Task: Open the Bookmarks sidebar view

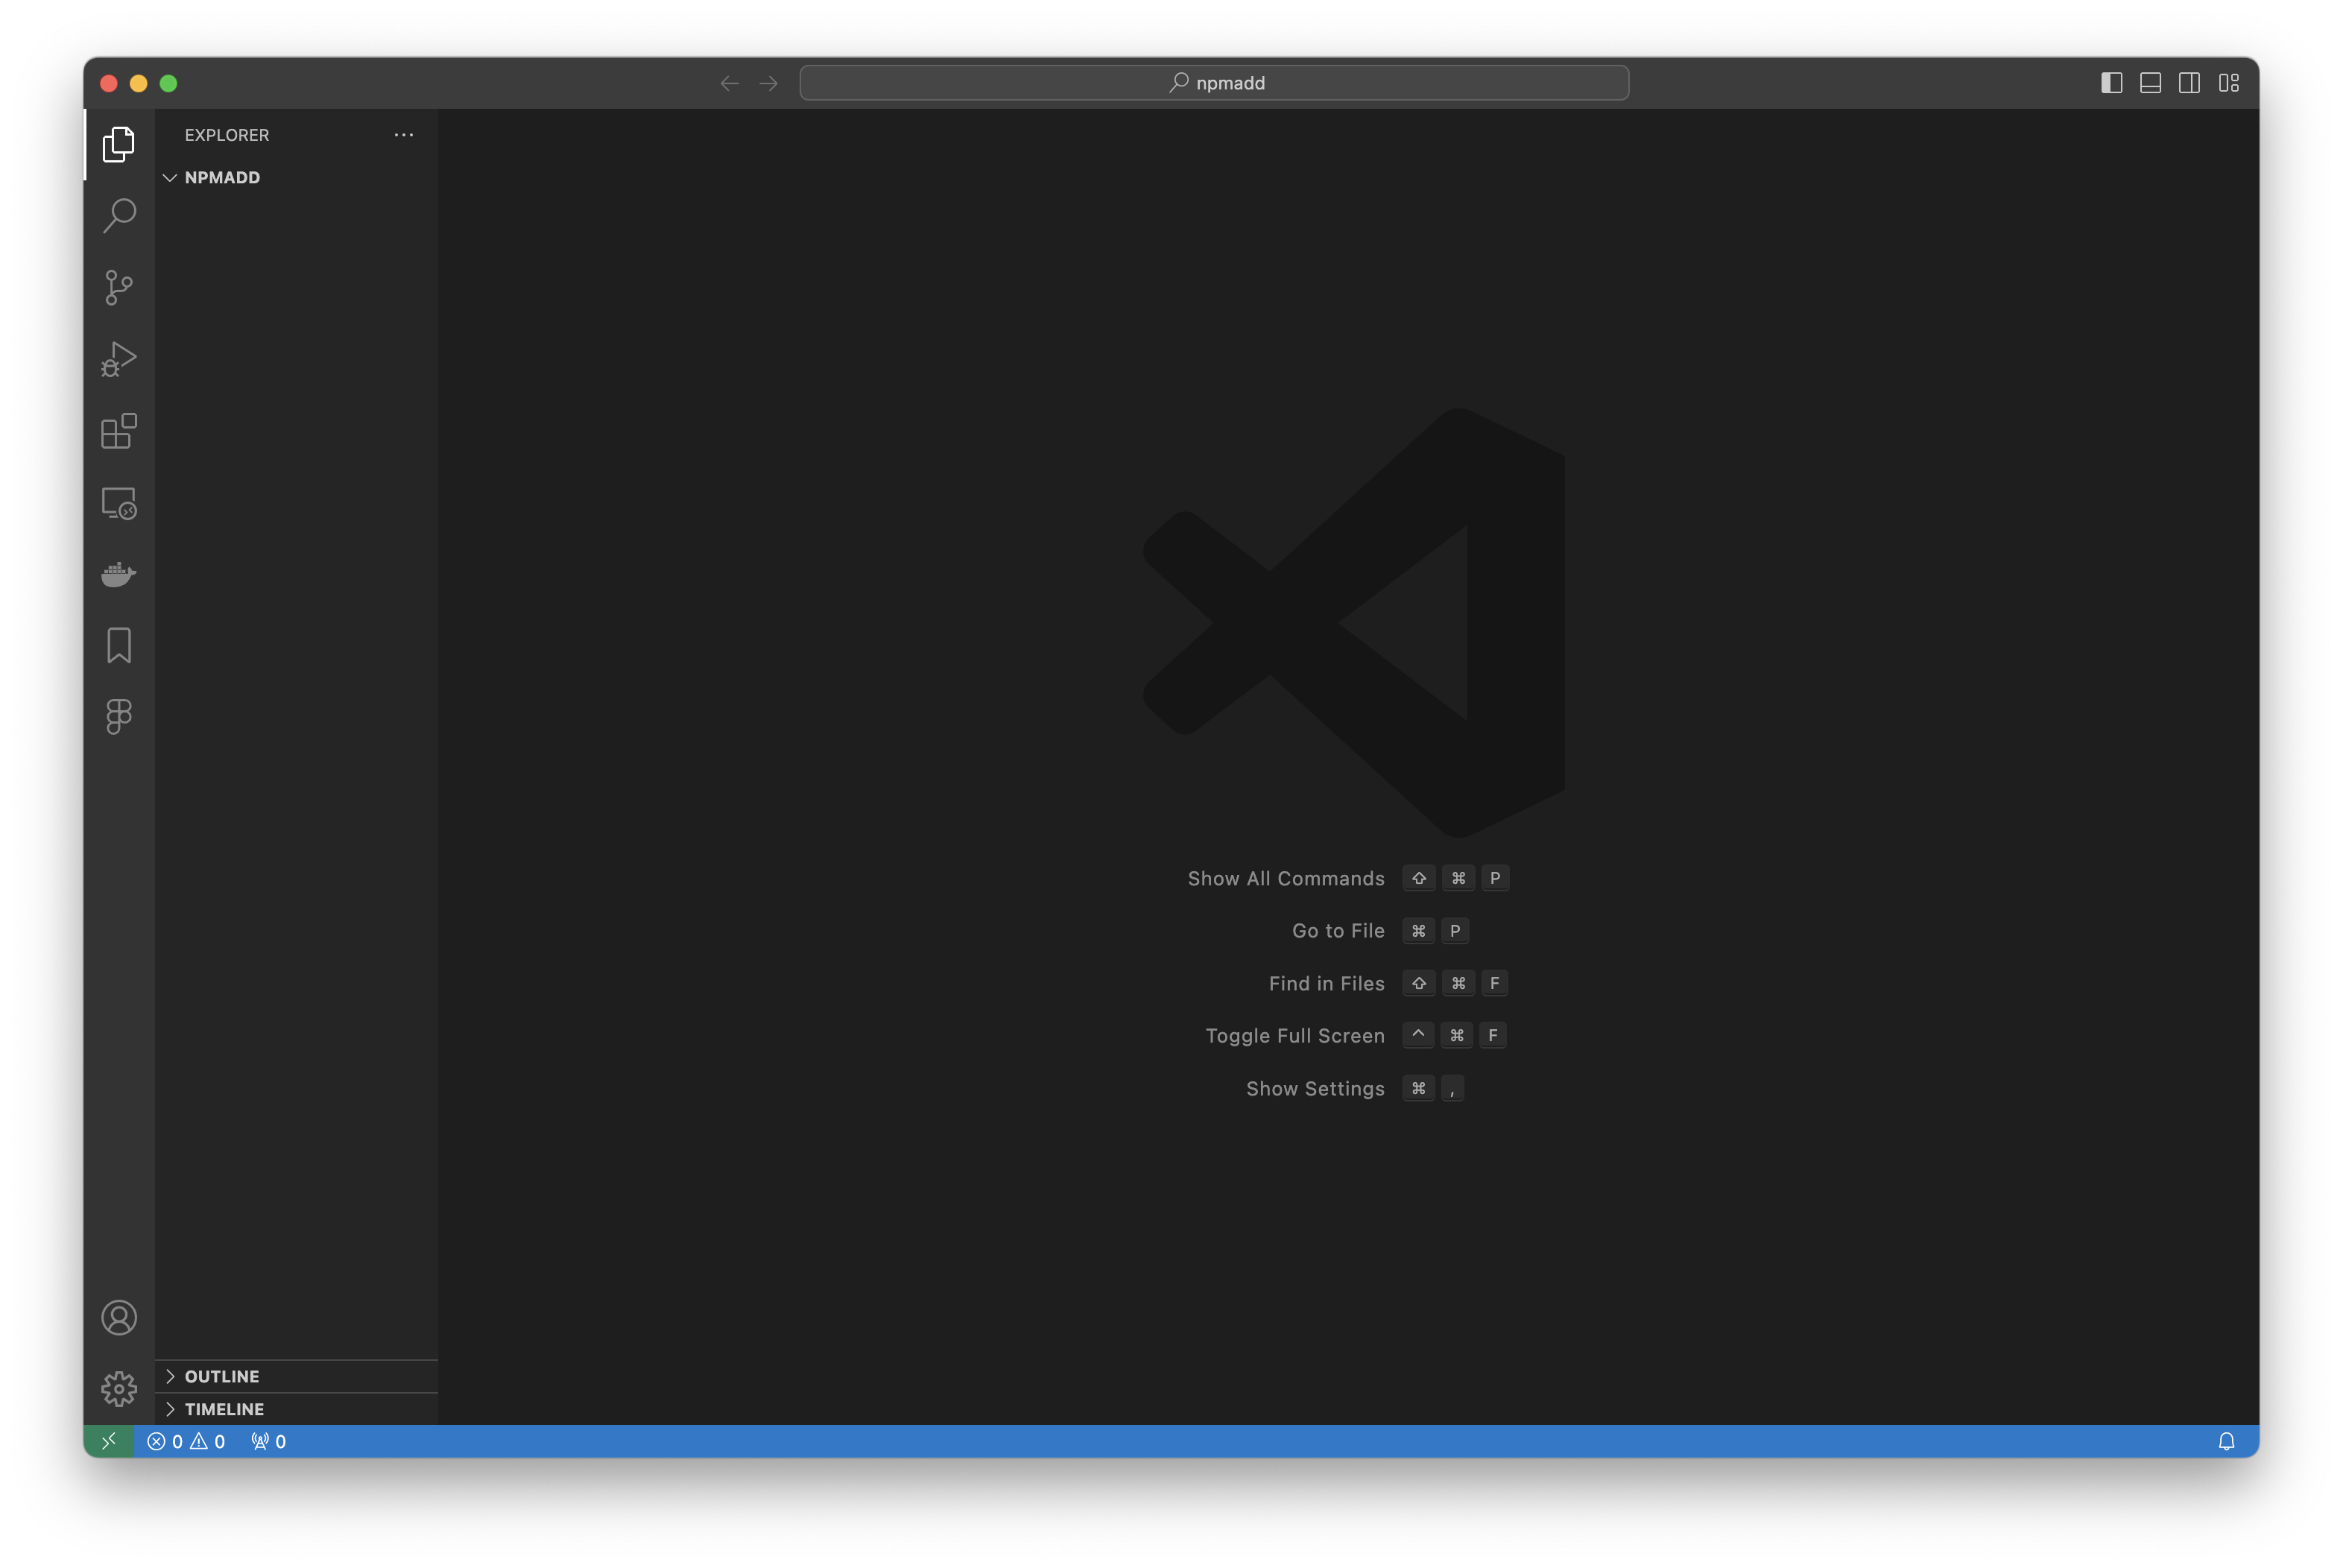Action: (x=119, y=646)
